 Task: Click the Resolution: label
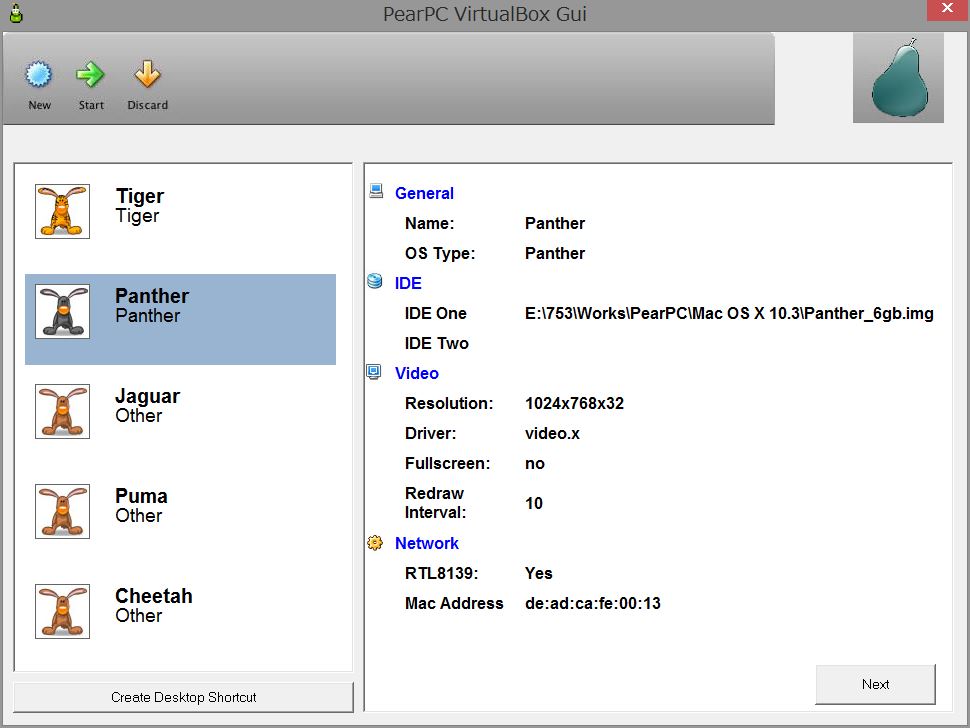click(x=449, y=404)
